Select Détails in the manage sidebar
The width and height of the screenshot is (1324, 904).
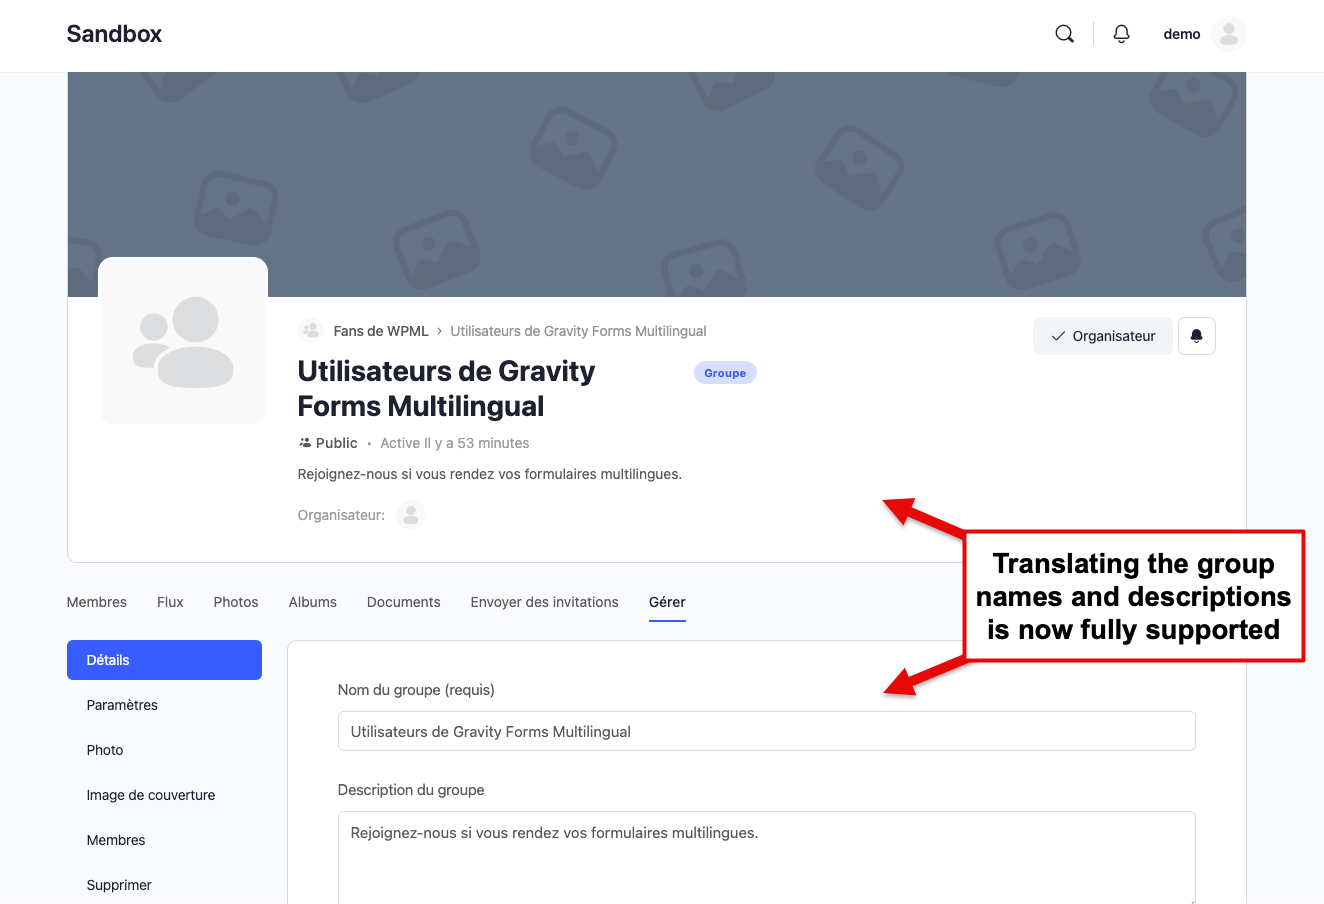click(164, 660)
